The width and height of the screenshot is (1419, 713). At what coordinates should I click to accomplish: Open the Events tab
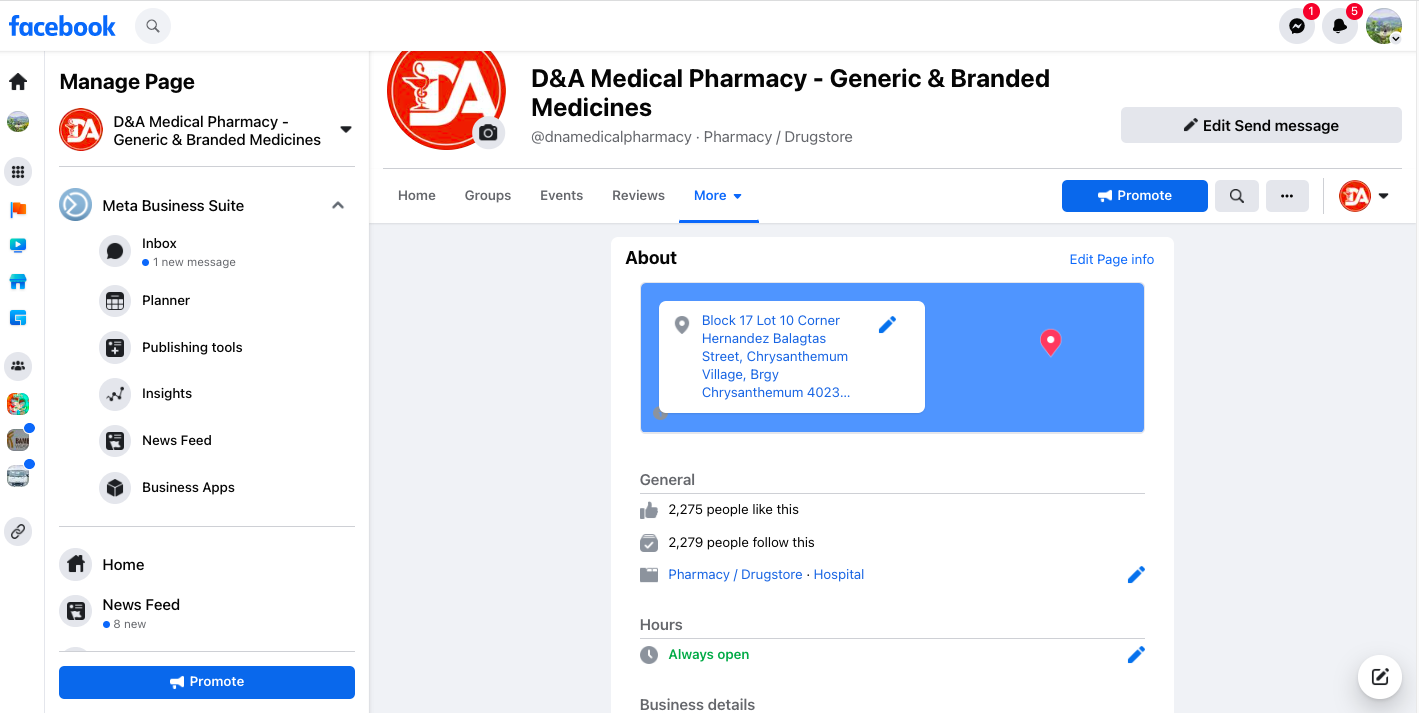[x=561, y=196]
